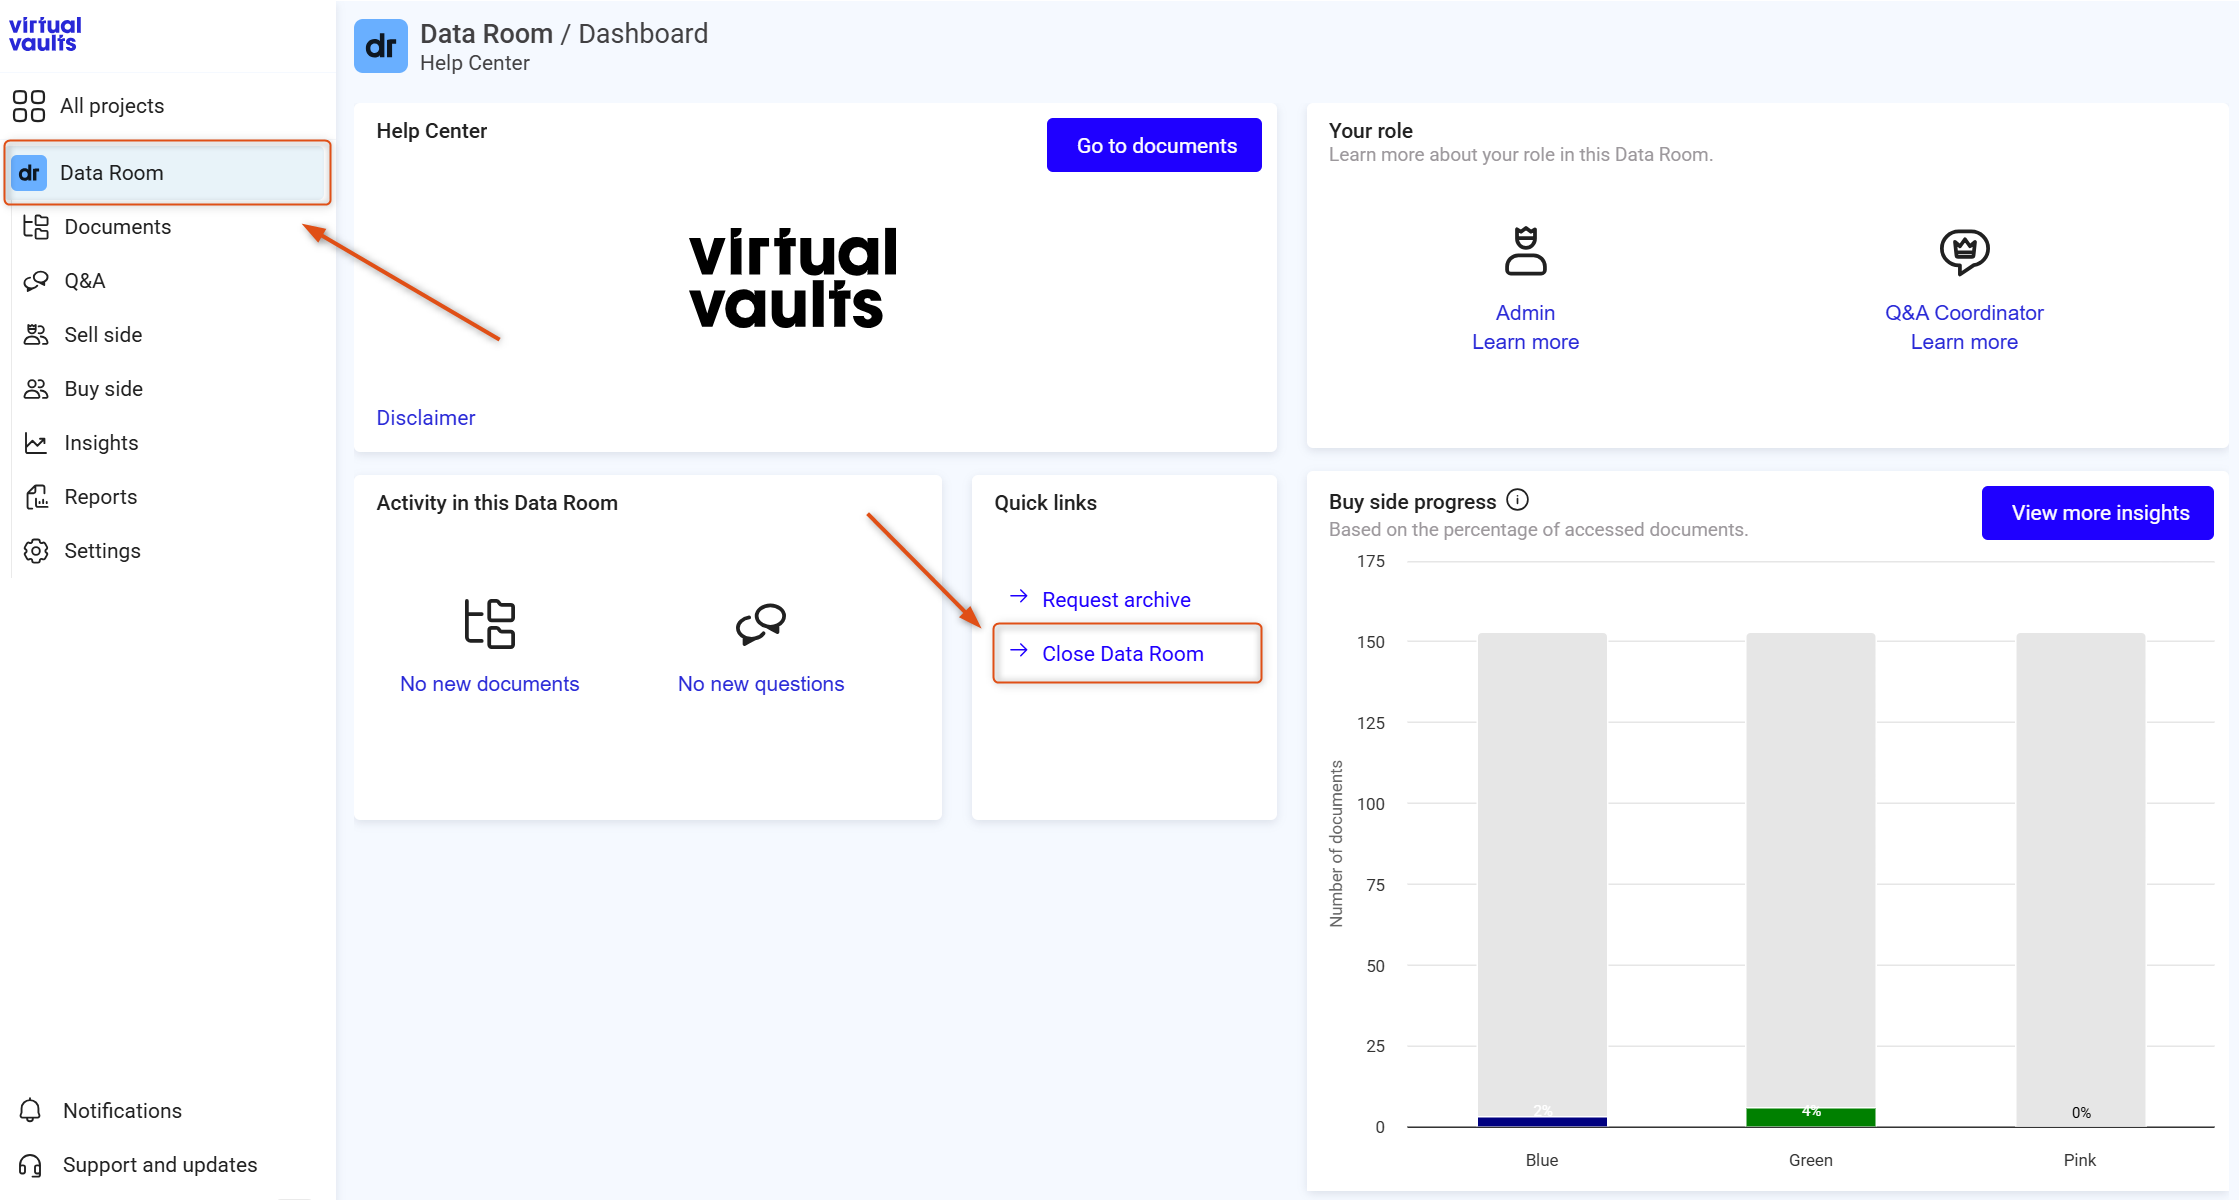Click the activity documents folder icon

489,624
